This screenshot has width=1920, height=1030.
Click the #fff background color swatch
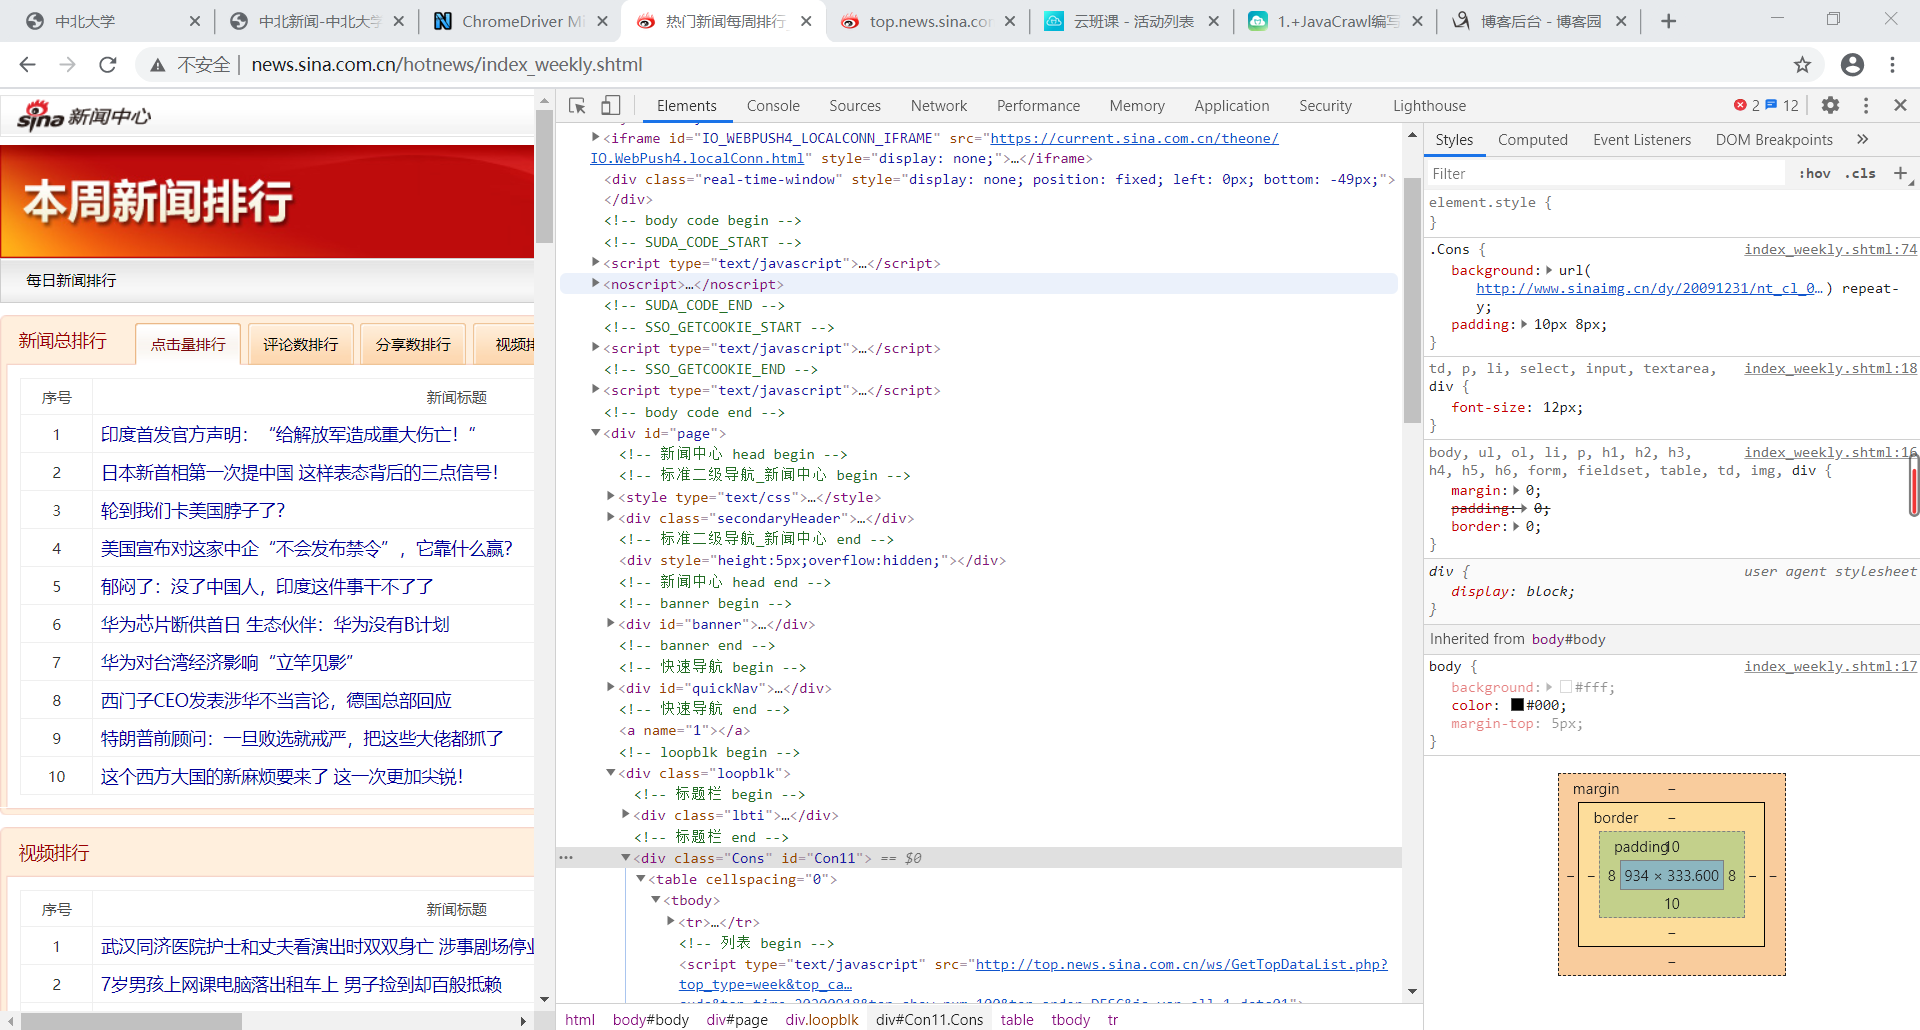tap(1566, 687)
